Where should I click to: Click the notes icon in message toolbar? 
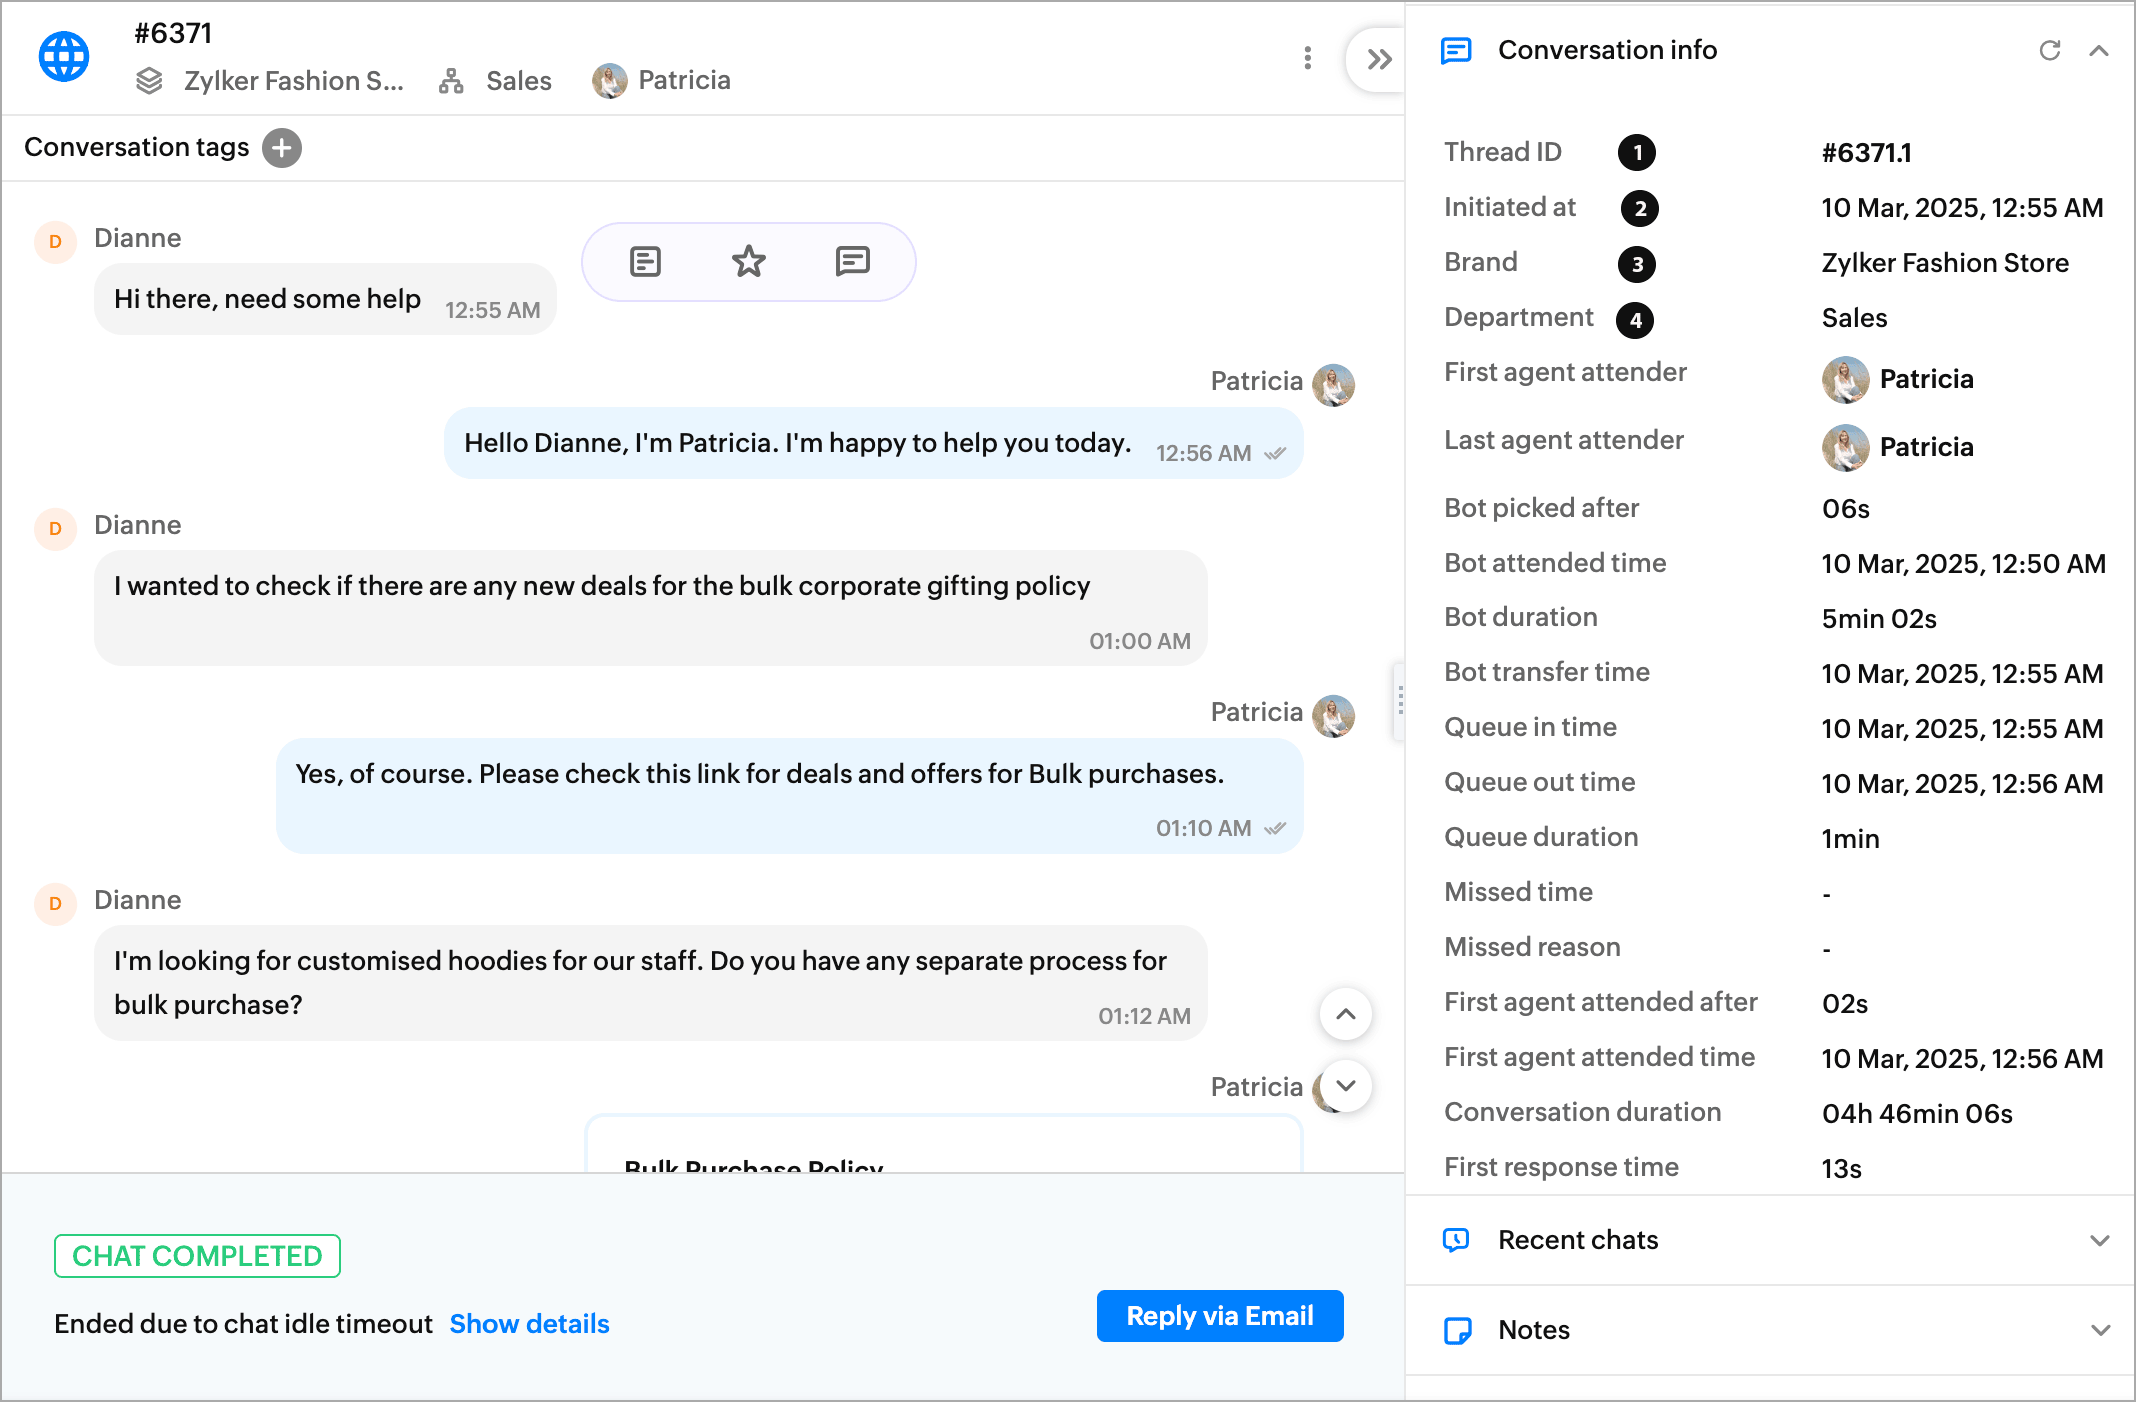(645, 262)
